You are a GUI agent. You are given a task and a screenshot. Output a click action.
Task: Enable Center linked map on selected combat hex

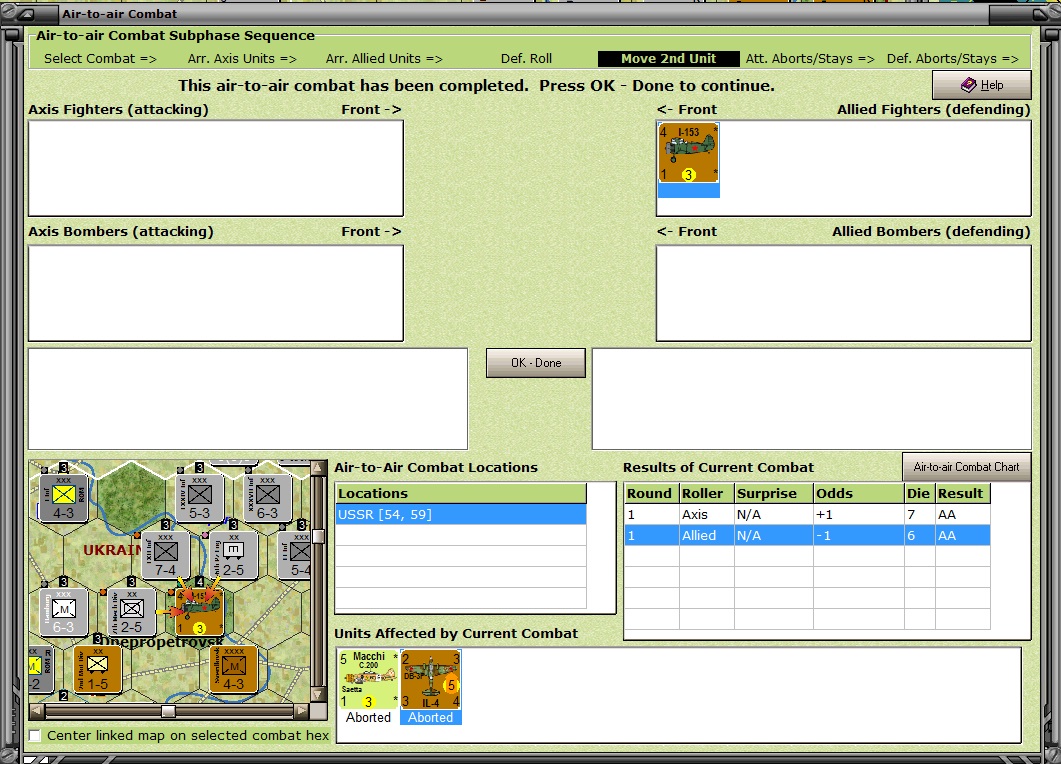coord(35,736)
